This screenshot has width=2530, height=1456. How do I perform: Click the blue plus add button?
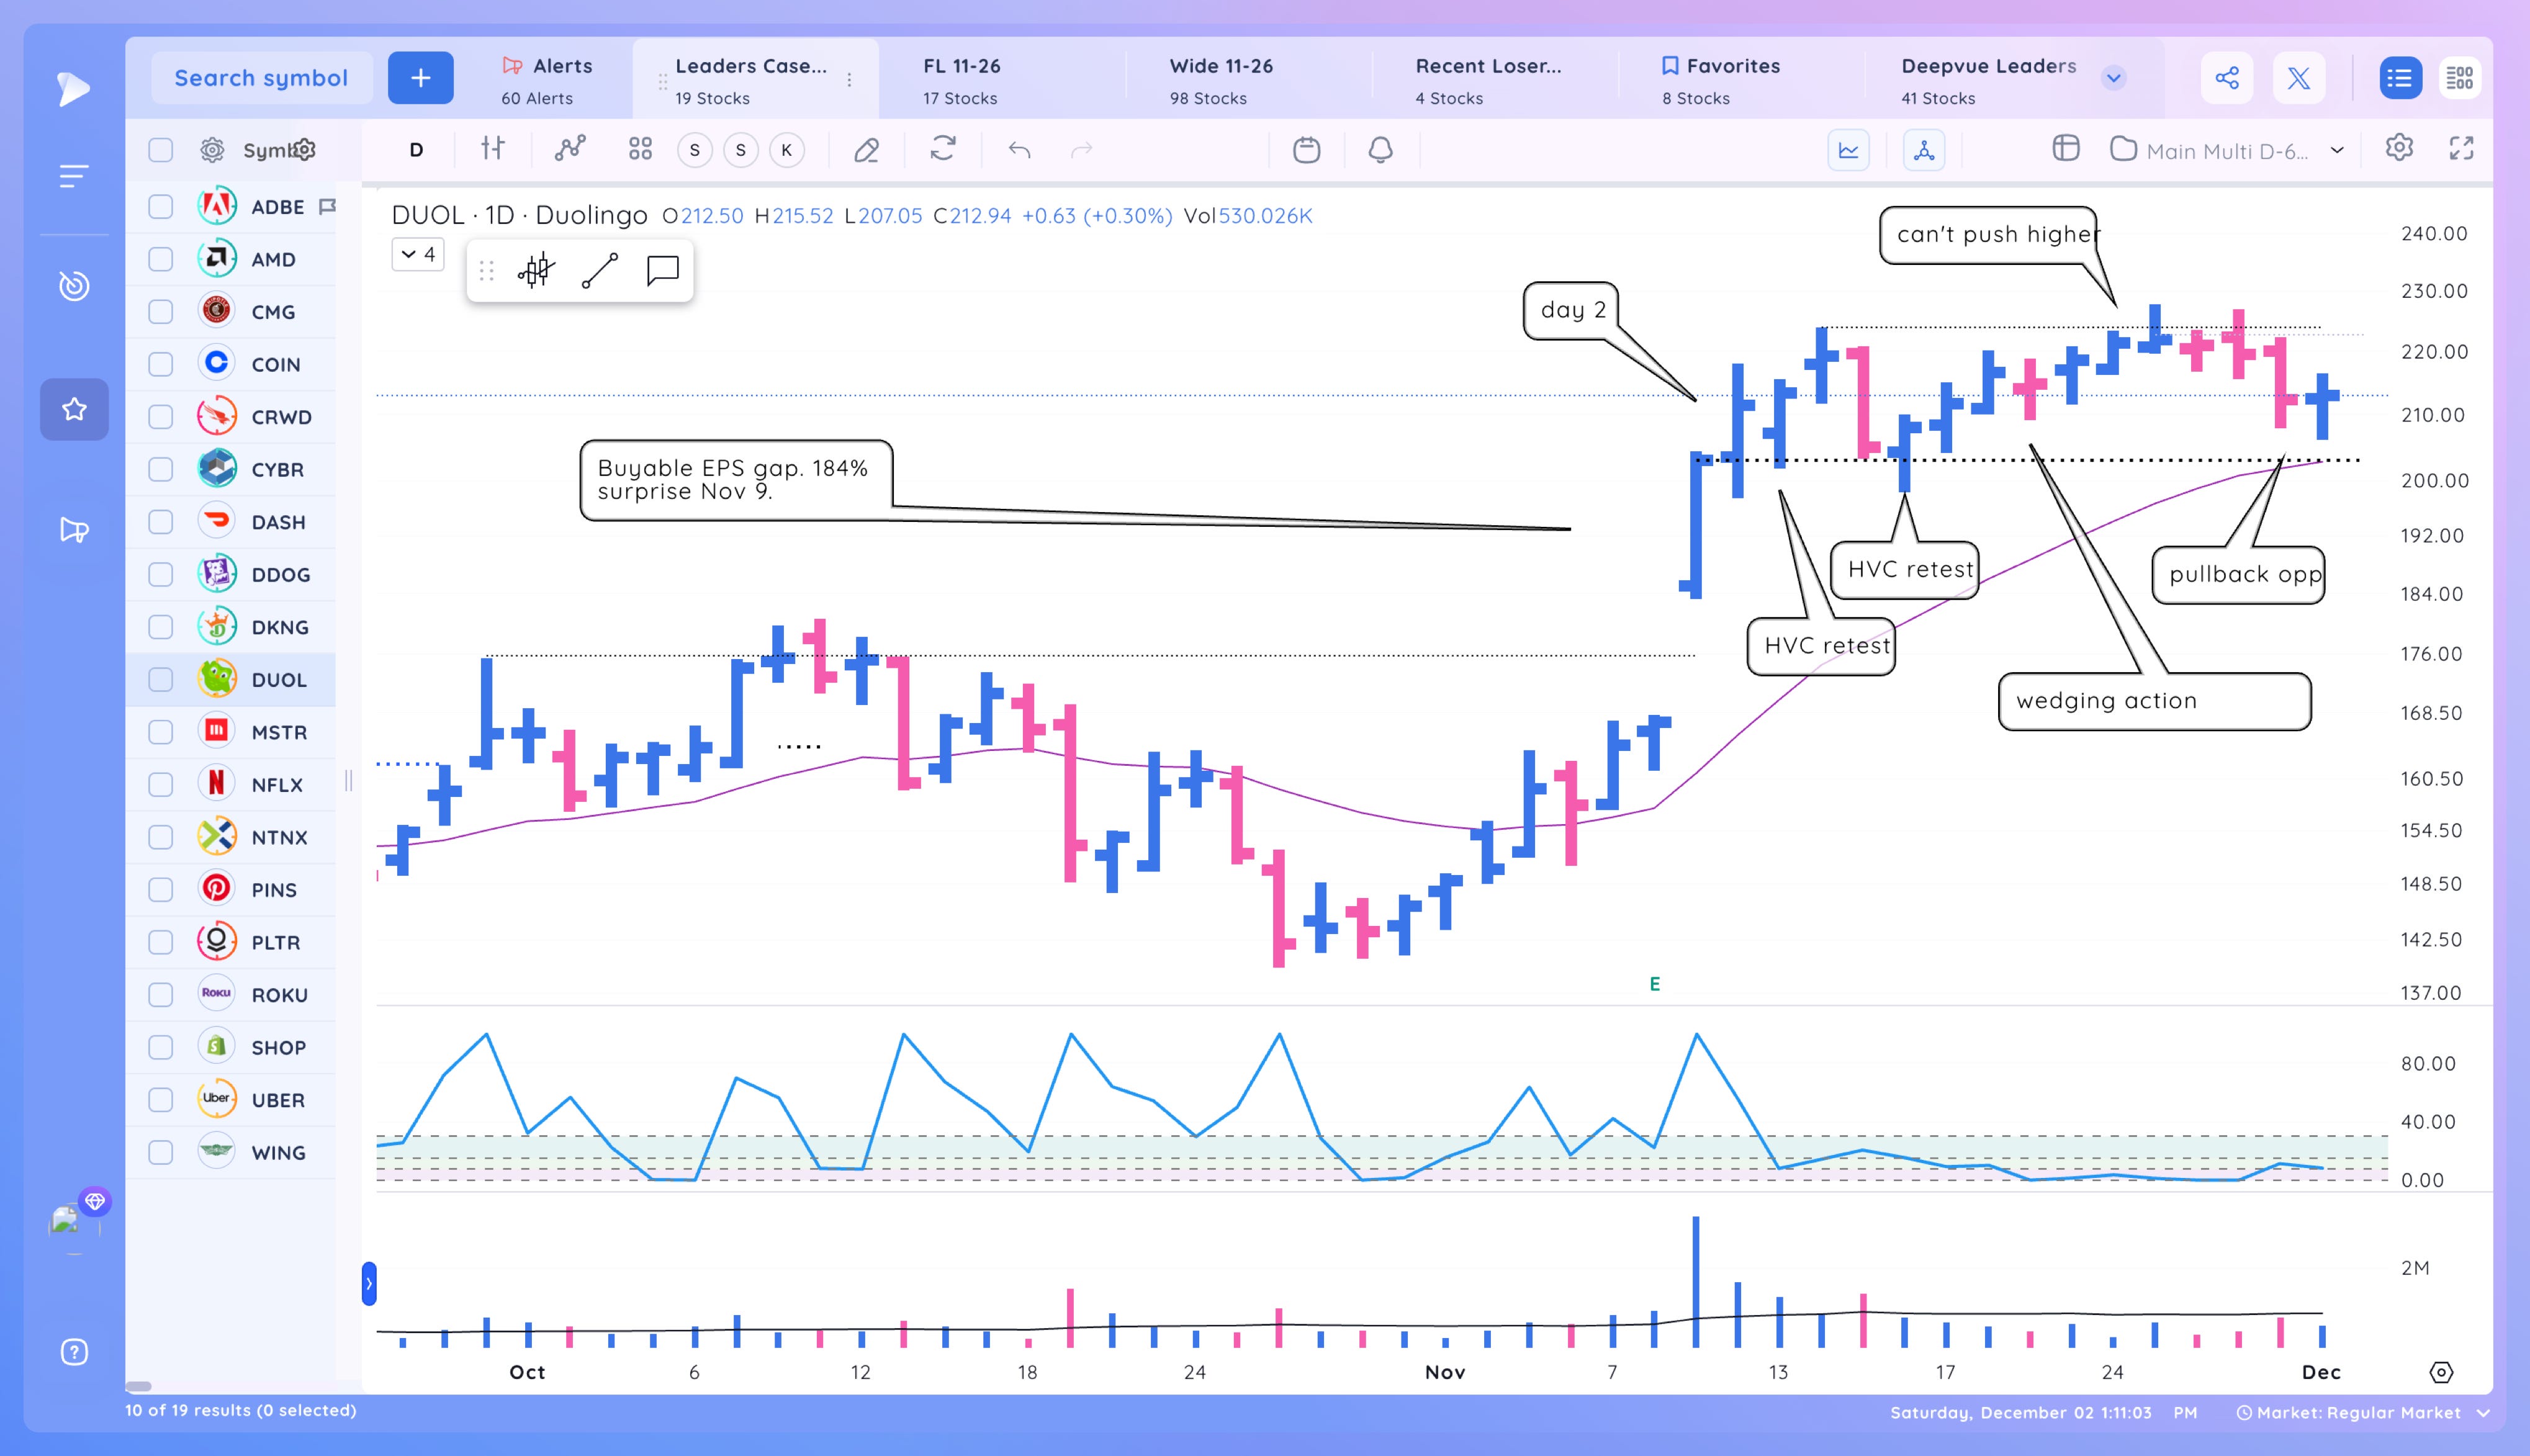[x=420, y=78]
